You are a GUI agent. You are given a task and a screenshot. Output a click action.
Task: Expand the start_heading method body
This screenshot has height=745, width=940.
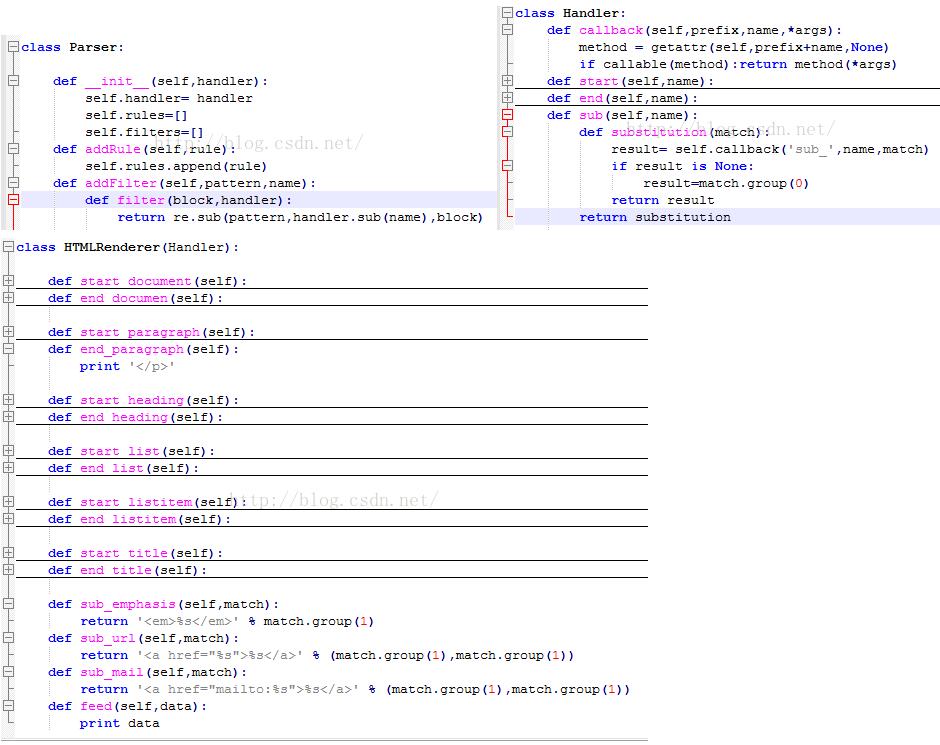8,400
